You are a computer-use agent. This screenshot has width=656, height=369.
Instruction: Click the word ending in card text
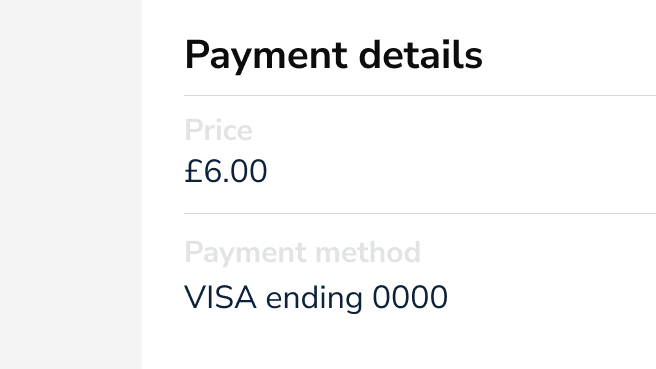point(314,299)
